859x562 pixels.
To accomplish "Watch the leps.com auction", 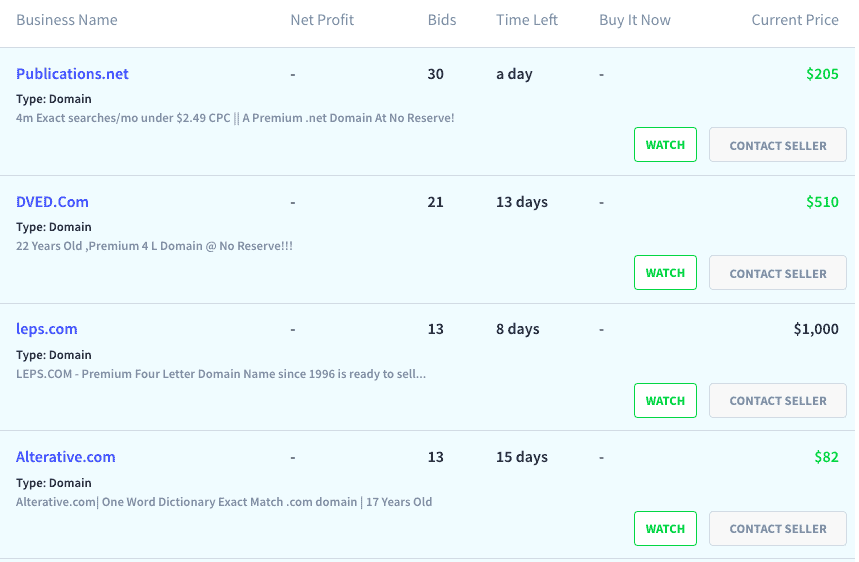I will 665,400.
